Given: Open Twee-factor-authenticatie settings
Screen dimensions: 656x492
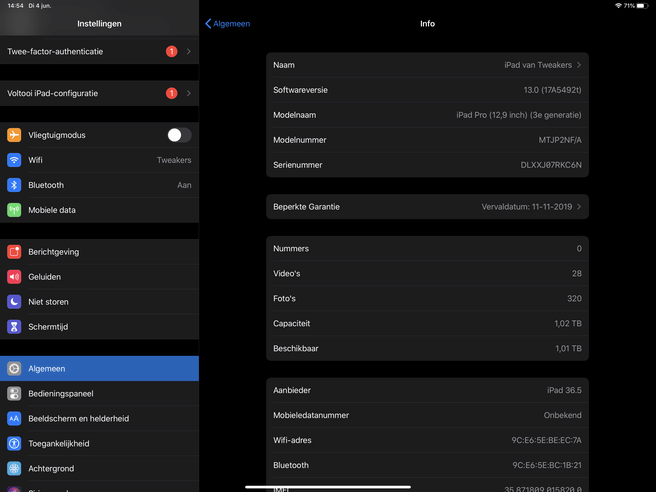Looking at the screenshot, I should pos(99,51).
